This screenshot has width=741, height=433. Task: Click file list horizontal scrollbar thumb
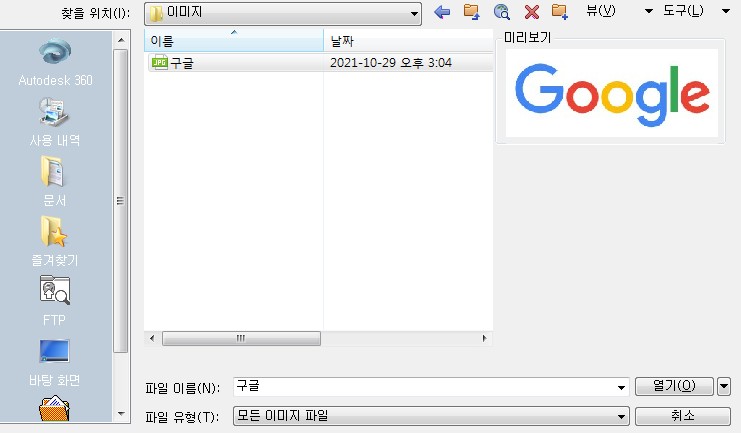pos(241,338)
